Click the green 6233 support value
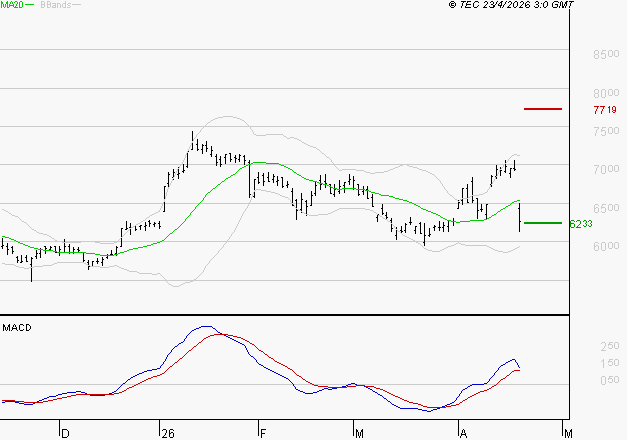The image size is (627, 440). (581, 224)
